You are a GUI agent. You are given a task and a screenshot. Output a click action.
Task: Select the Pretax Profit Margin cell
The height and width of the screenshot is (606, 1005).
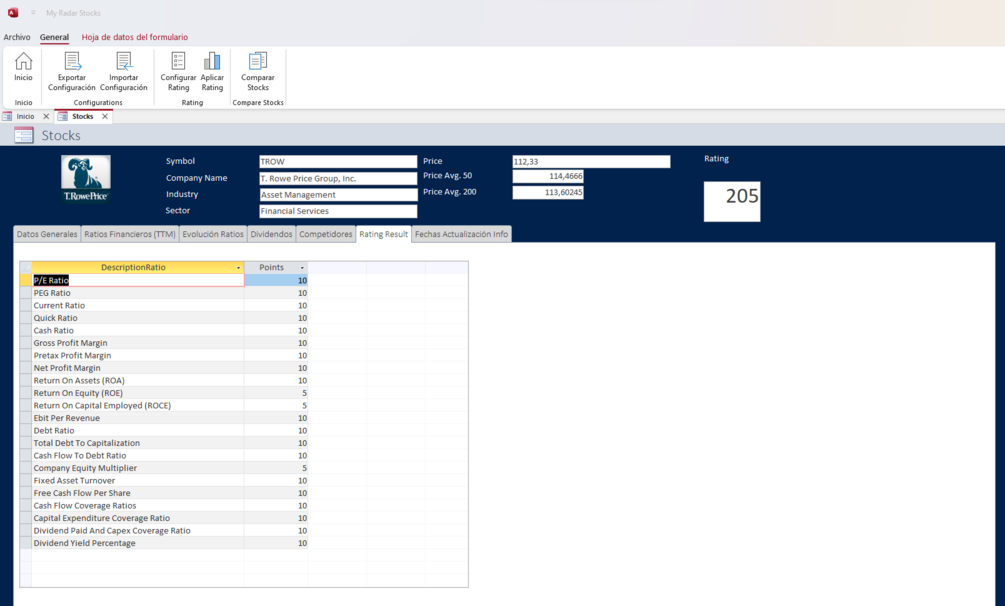coord(138,355)
